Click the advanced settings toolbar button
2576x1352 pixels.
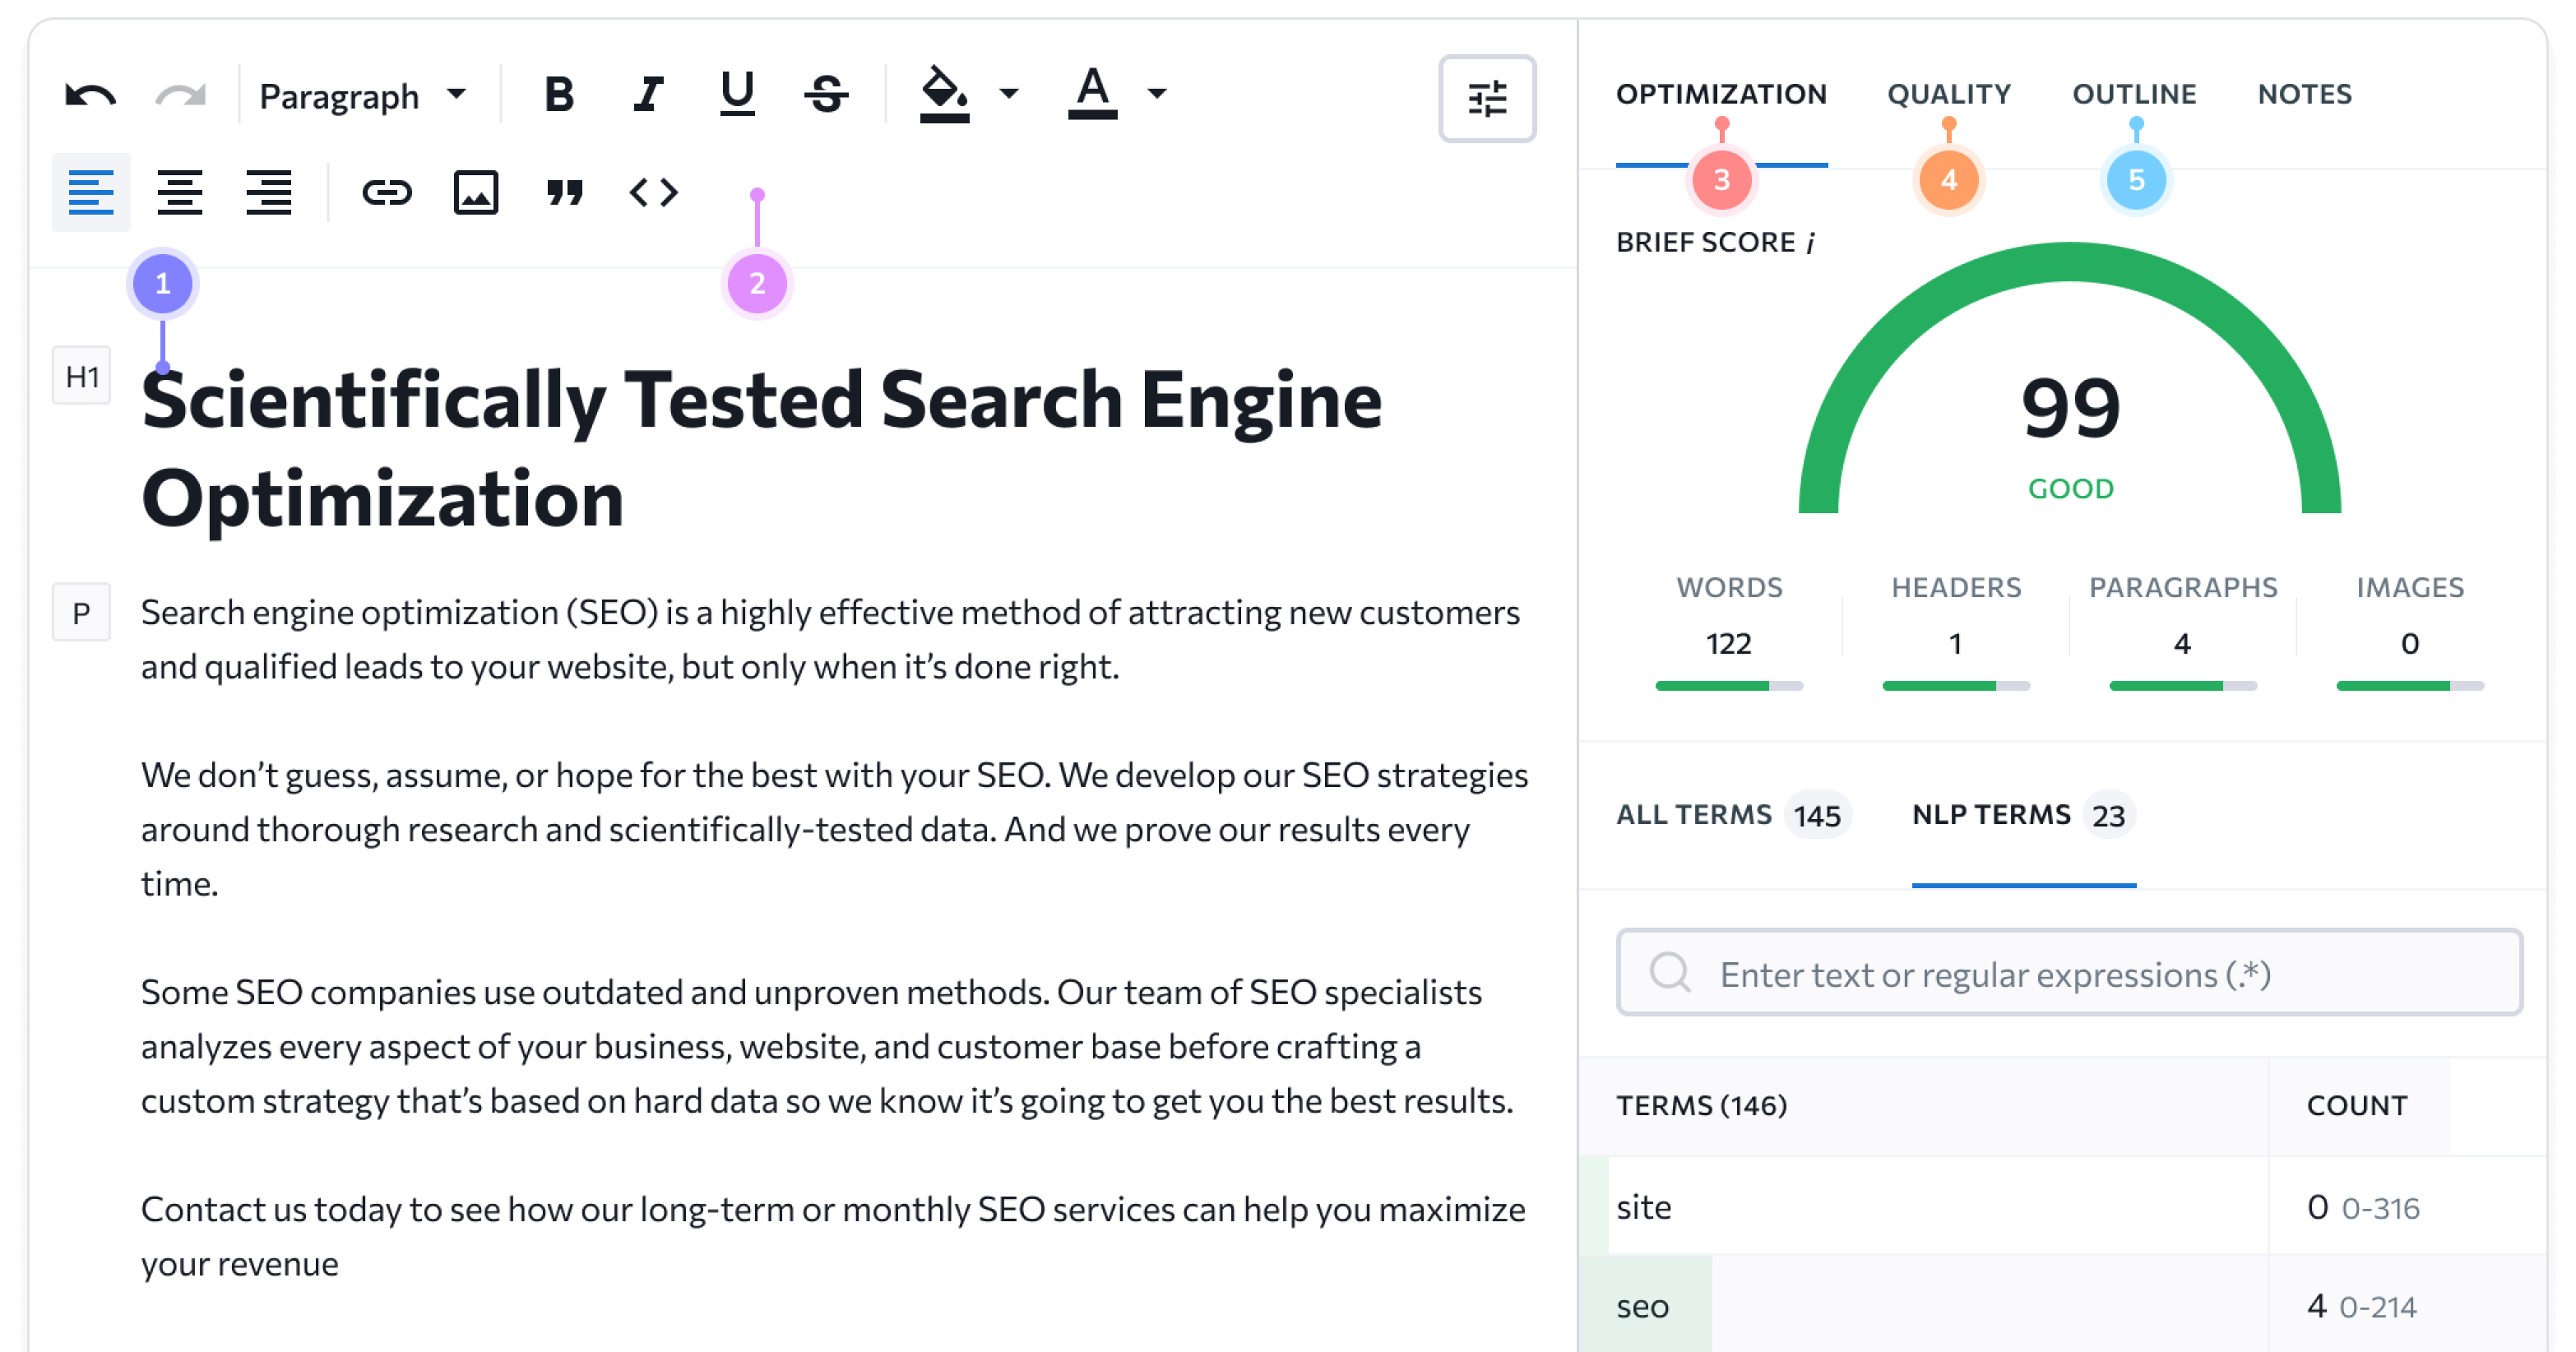[1487, 97]
